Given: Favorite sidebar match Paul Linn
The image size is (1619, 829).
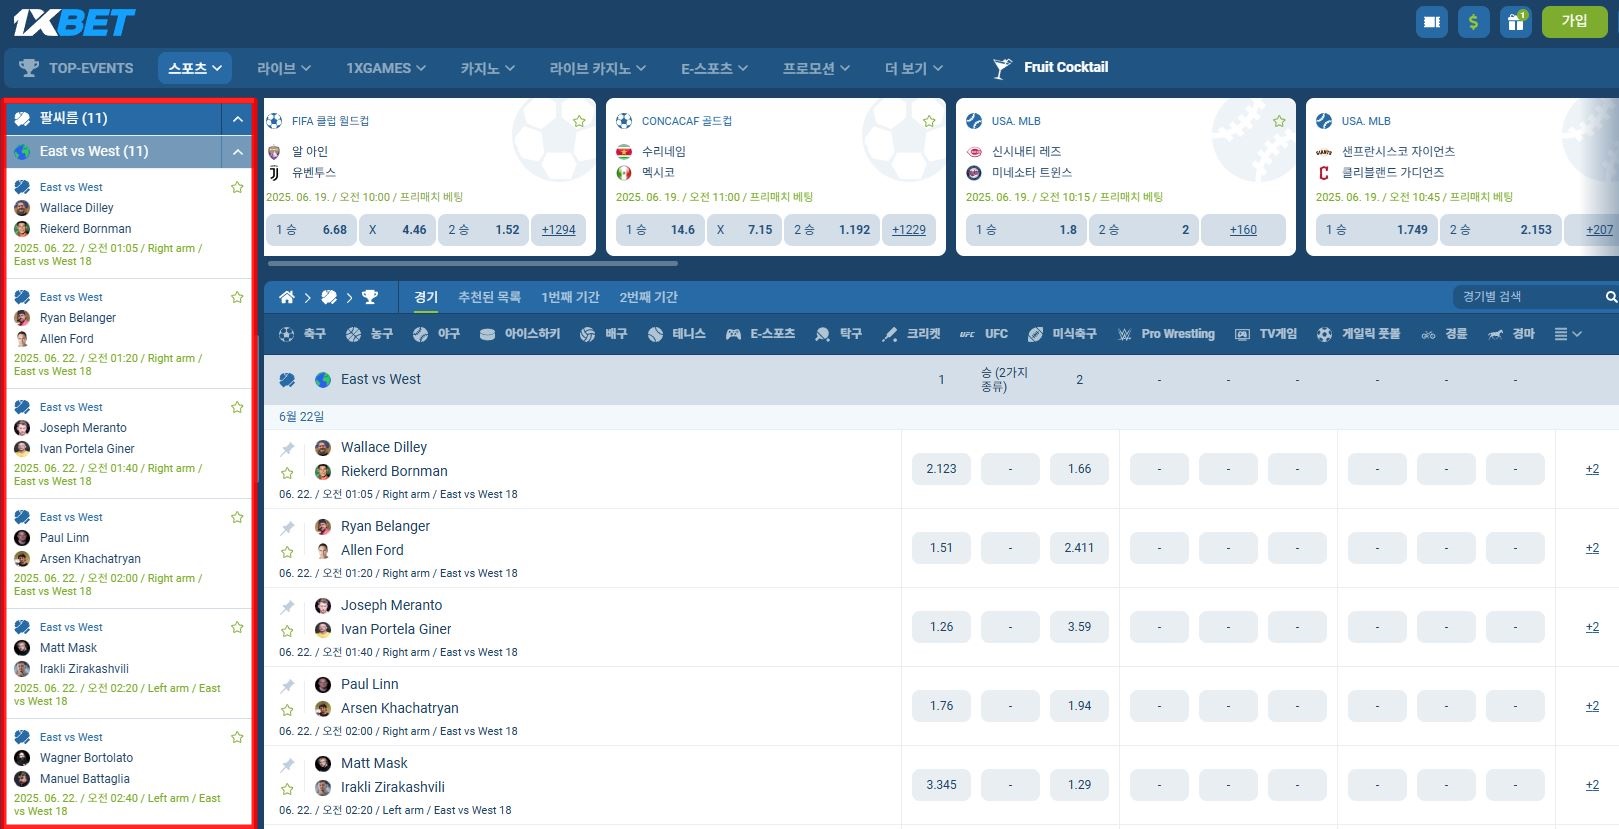Looking at the screenshot, I should click(x=237, y=517).
